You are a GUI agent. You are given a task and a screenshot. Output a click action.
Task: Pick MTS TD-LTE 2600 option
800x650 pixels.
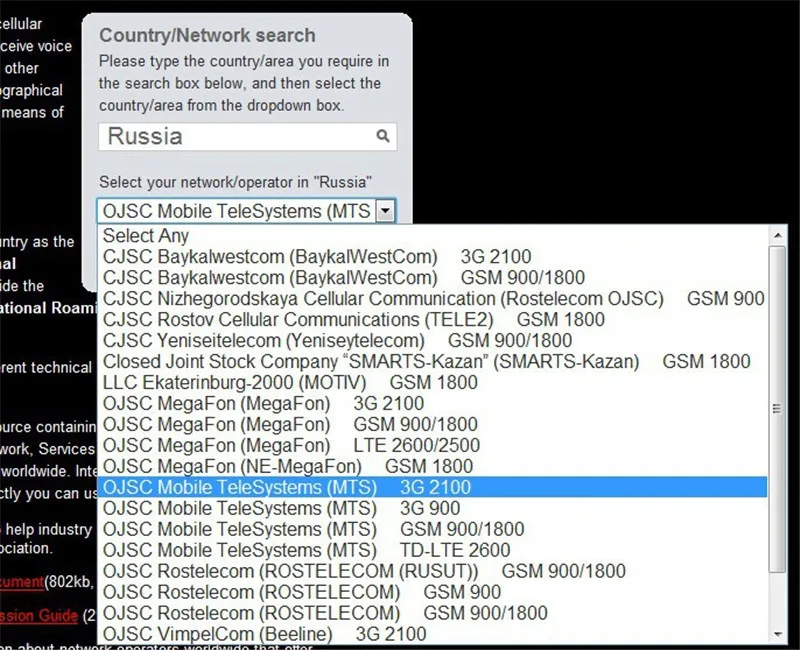point(432,549)
